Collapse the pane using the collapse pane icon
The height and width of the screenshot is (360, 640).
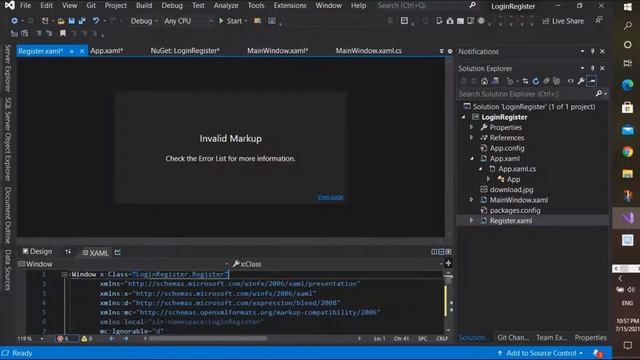point(448,252)
